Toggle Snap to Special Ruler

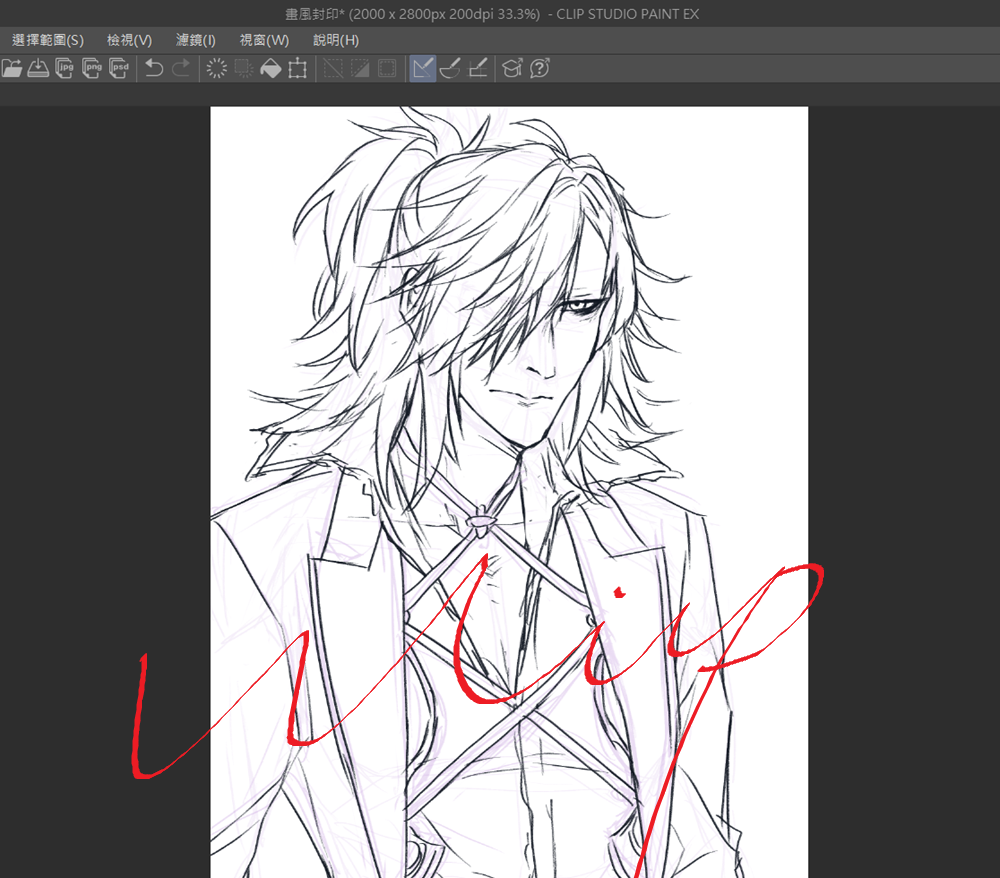pyautogui.click(x=450, y=68)
